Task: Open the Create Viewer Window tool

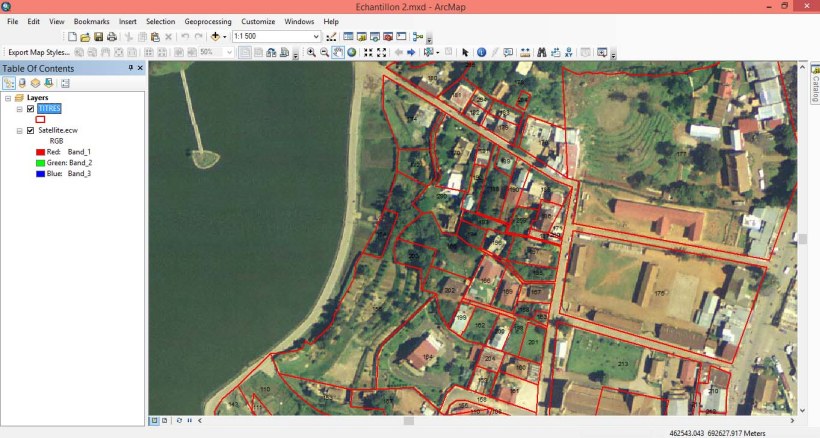Action: (x=602, y=52)
